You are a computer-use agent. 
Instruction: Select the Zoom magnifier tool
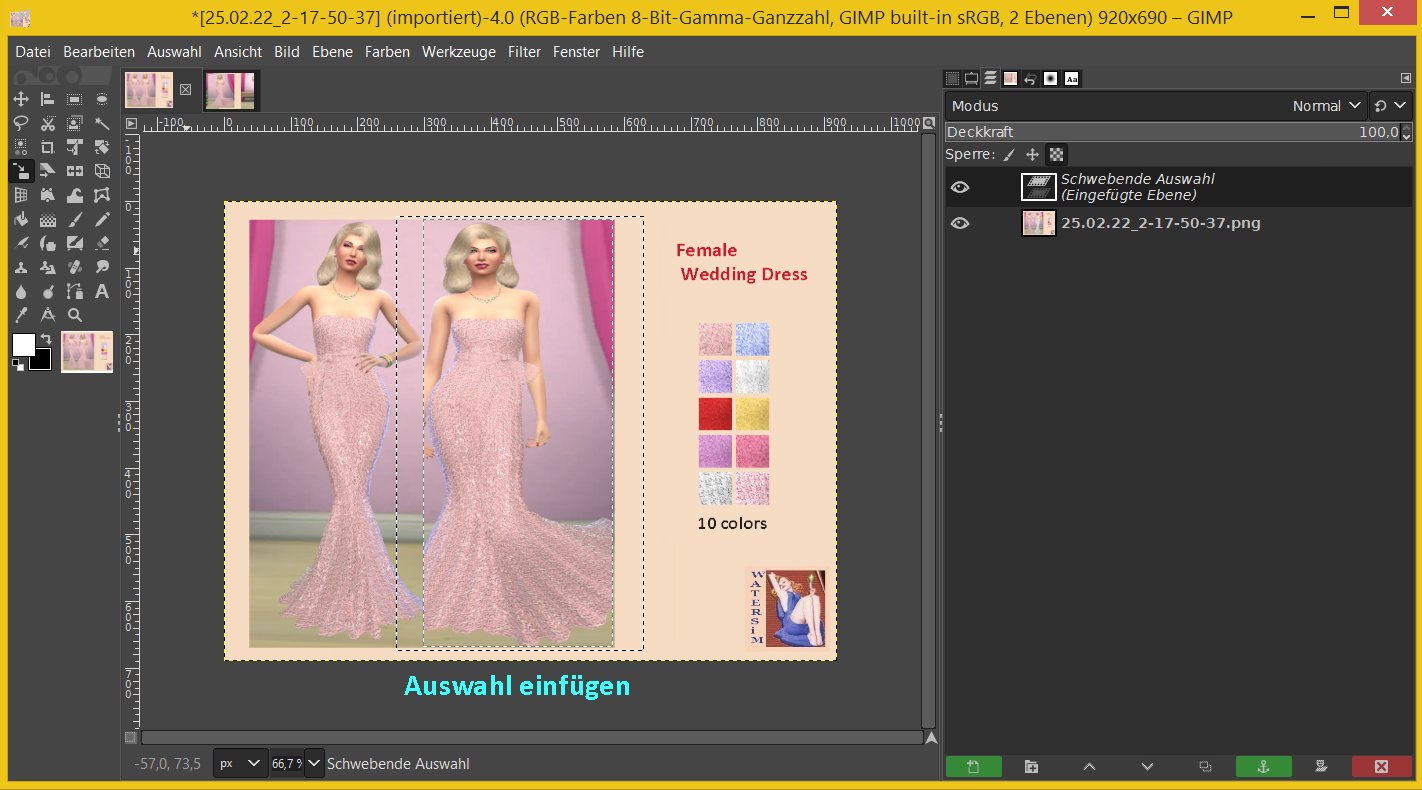tap(74, 316)
